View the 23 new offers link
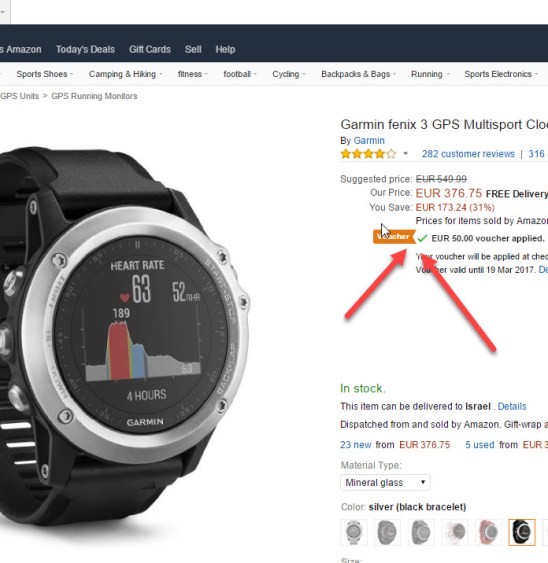The width and height of the screenshot is (548, 563). click(356, 445)
